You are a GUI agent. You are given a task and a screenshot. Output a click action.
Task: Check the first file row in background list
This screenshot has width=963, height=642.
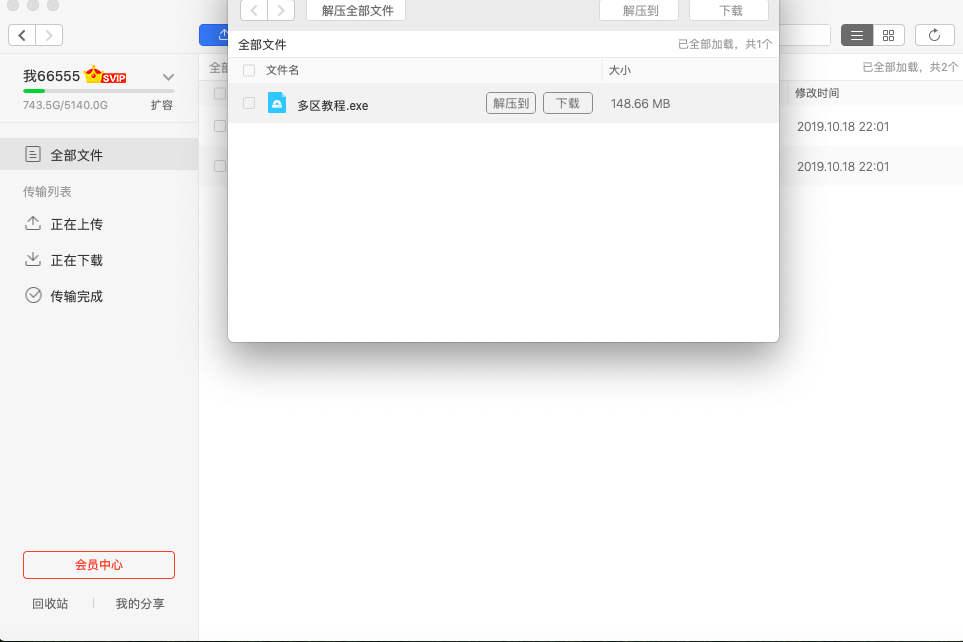coord(219,126)
